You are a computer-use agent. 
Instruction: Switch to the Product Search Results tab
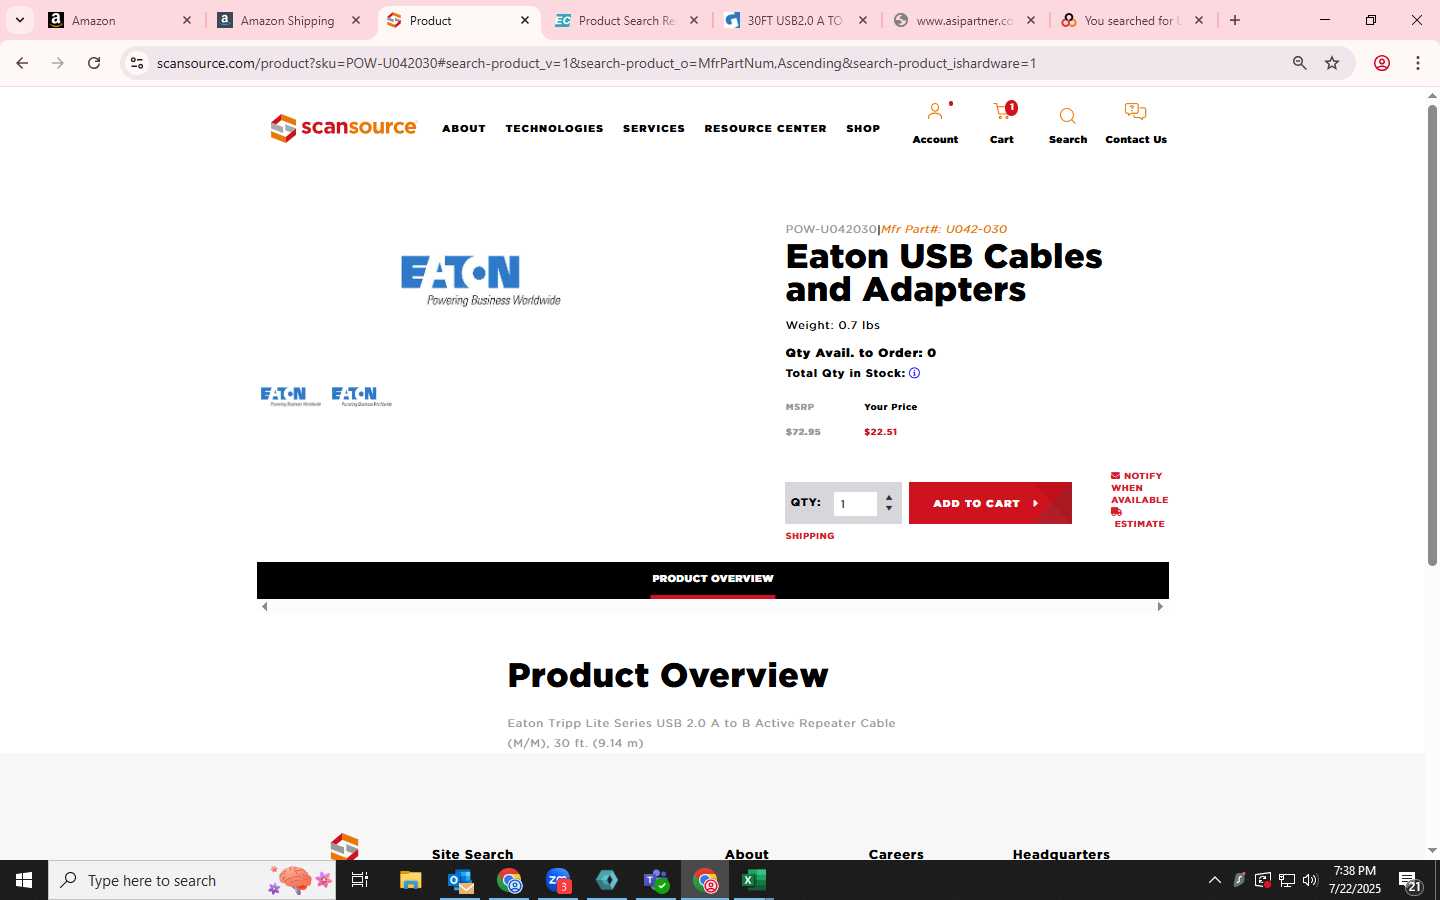coord(627,20)
